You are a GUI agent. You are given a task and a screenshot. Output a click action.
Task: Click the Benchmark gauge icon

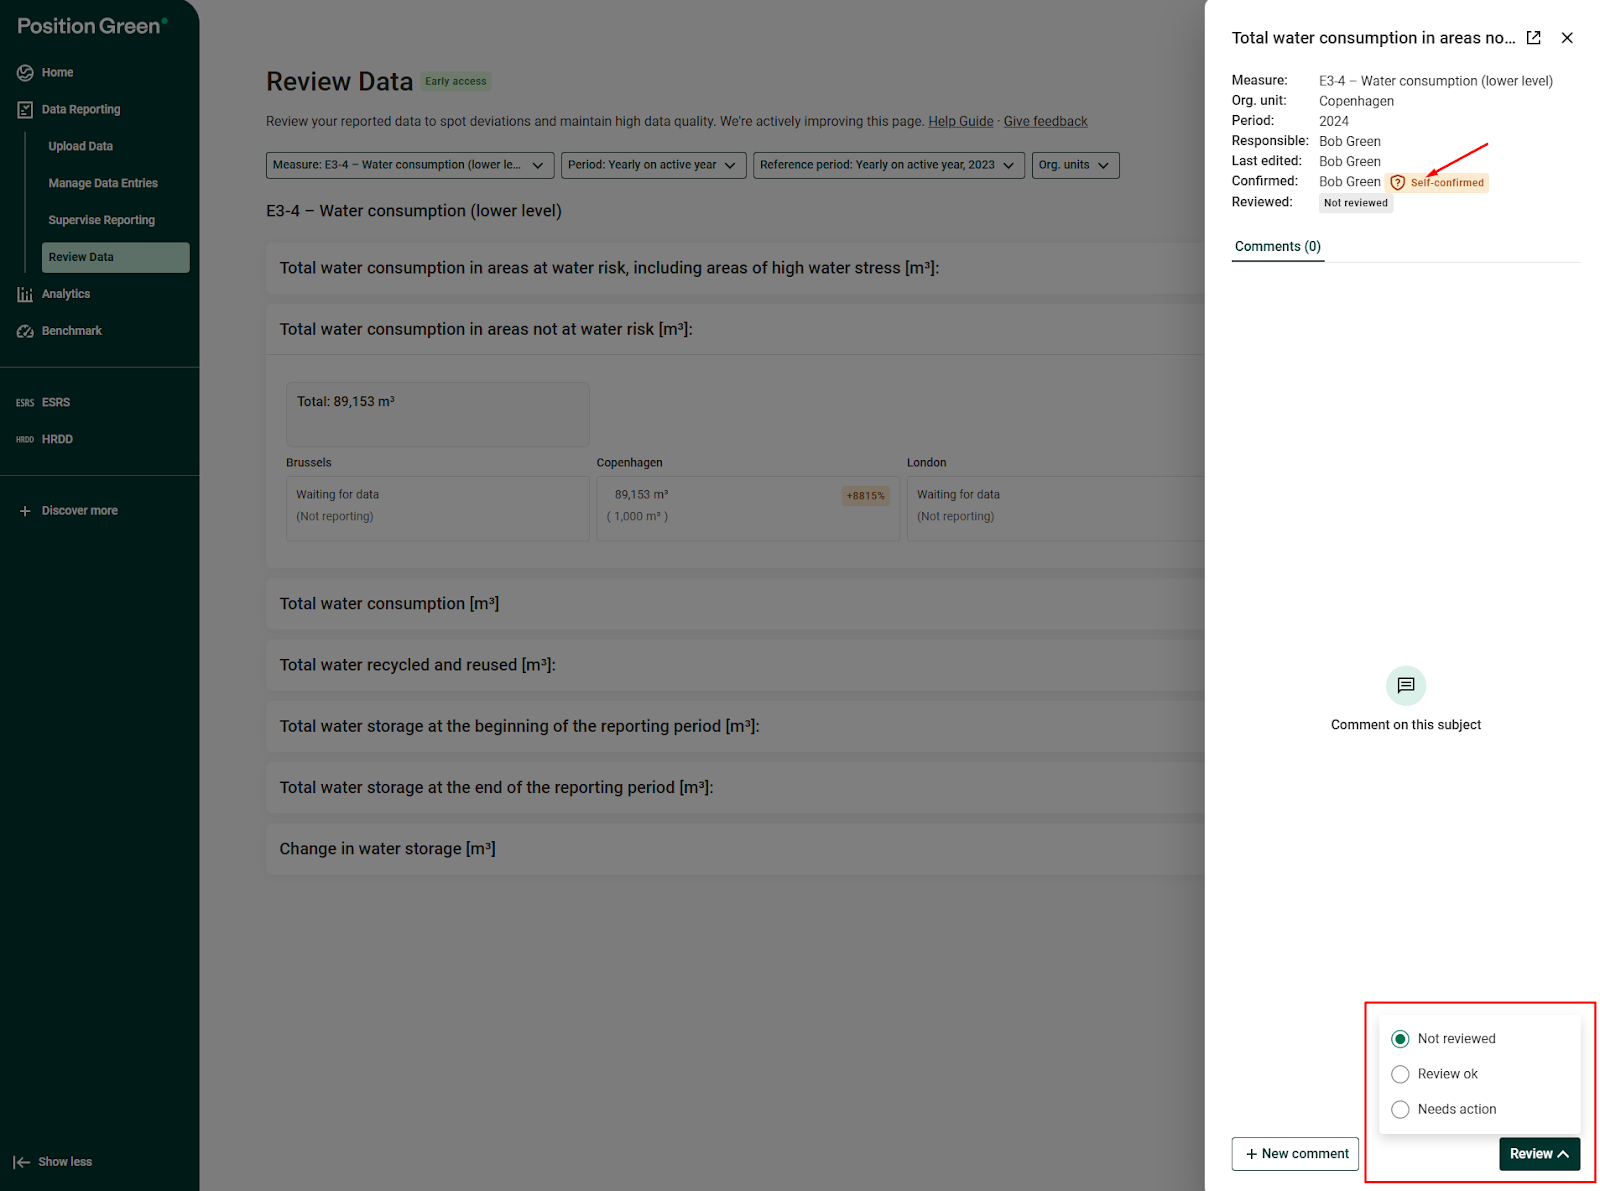click(x=25, y=331)
